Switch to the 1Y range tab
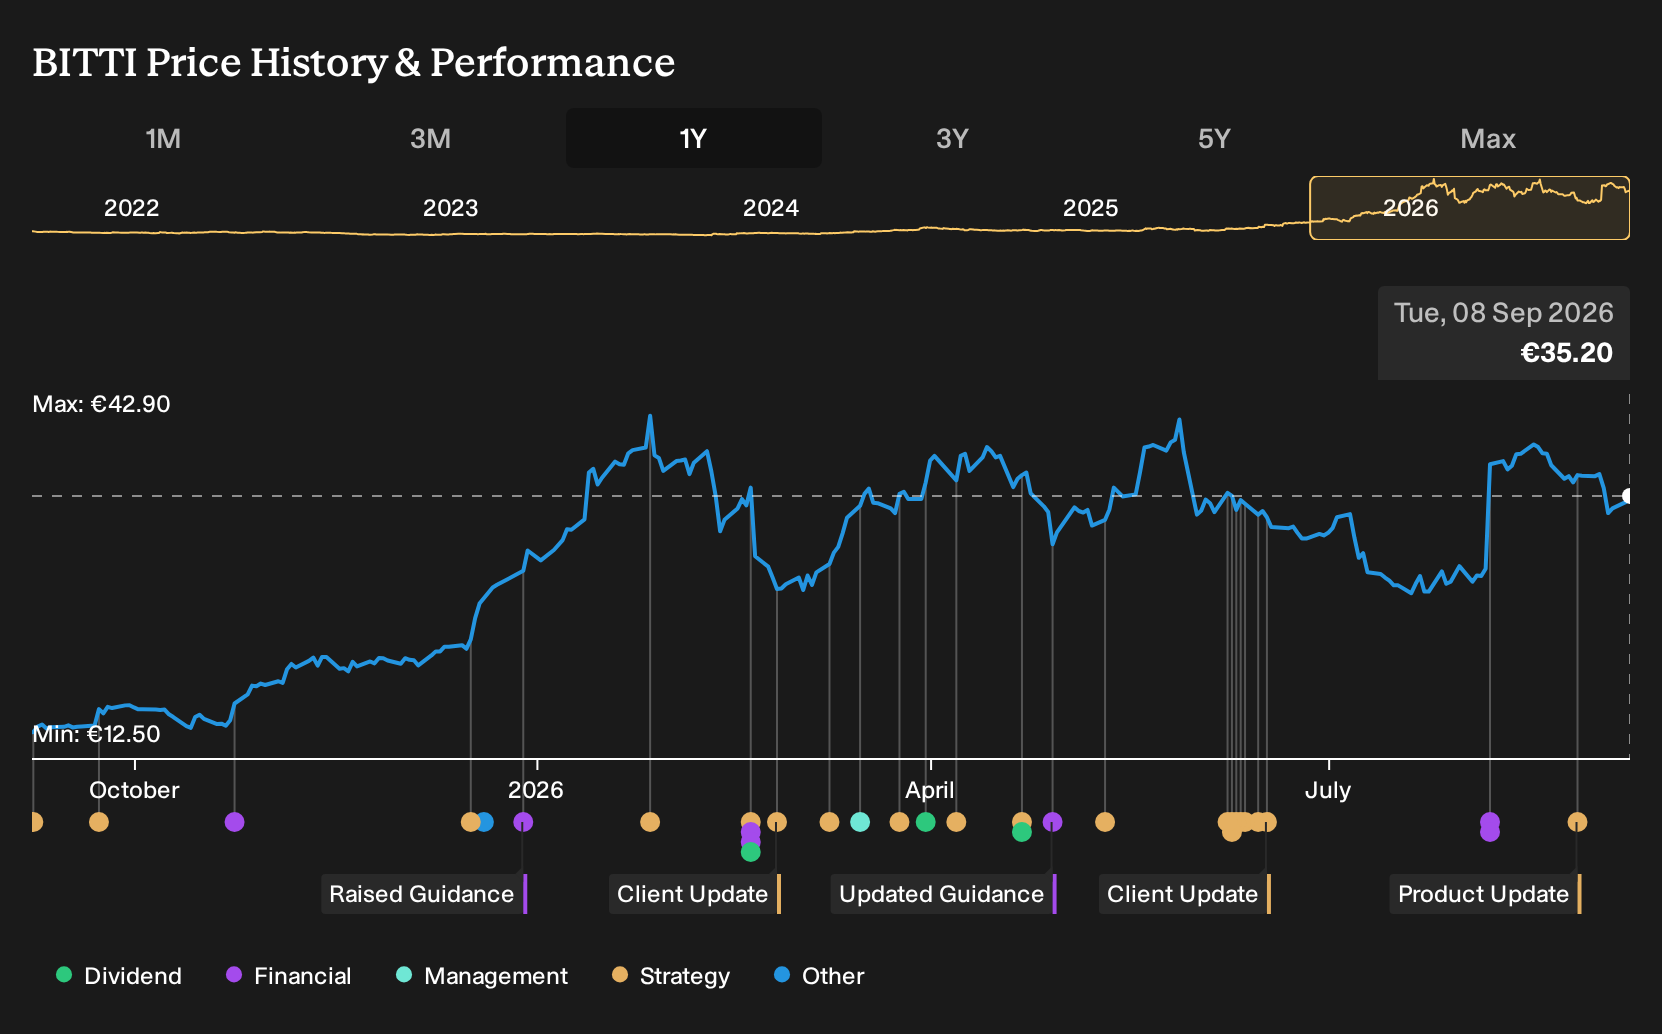Screen dimensions: 1662x1034 693,138
